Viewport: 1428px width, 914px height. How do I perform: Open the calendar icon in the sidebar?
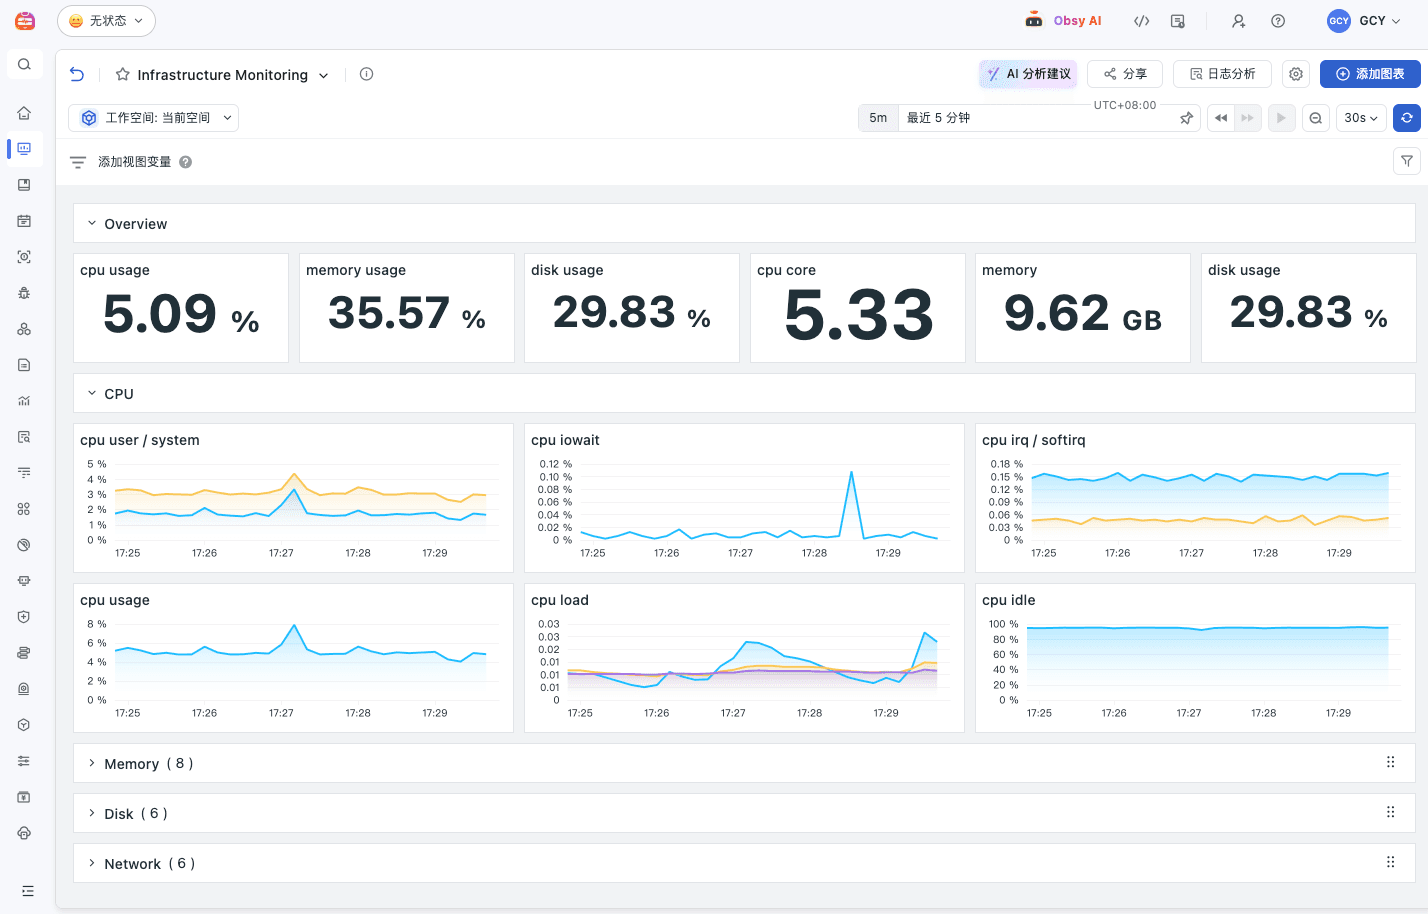24,221
